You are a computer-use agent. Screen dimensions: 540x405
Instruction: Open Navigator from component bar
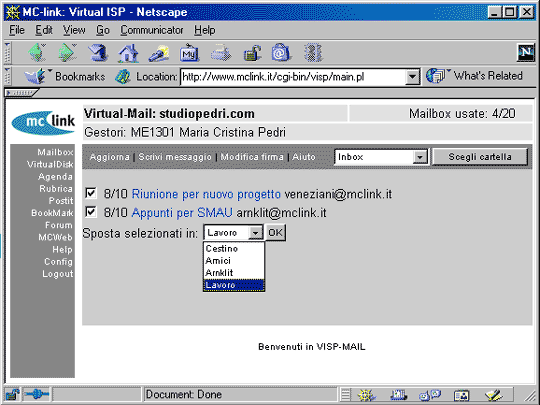click(366, 395)
